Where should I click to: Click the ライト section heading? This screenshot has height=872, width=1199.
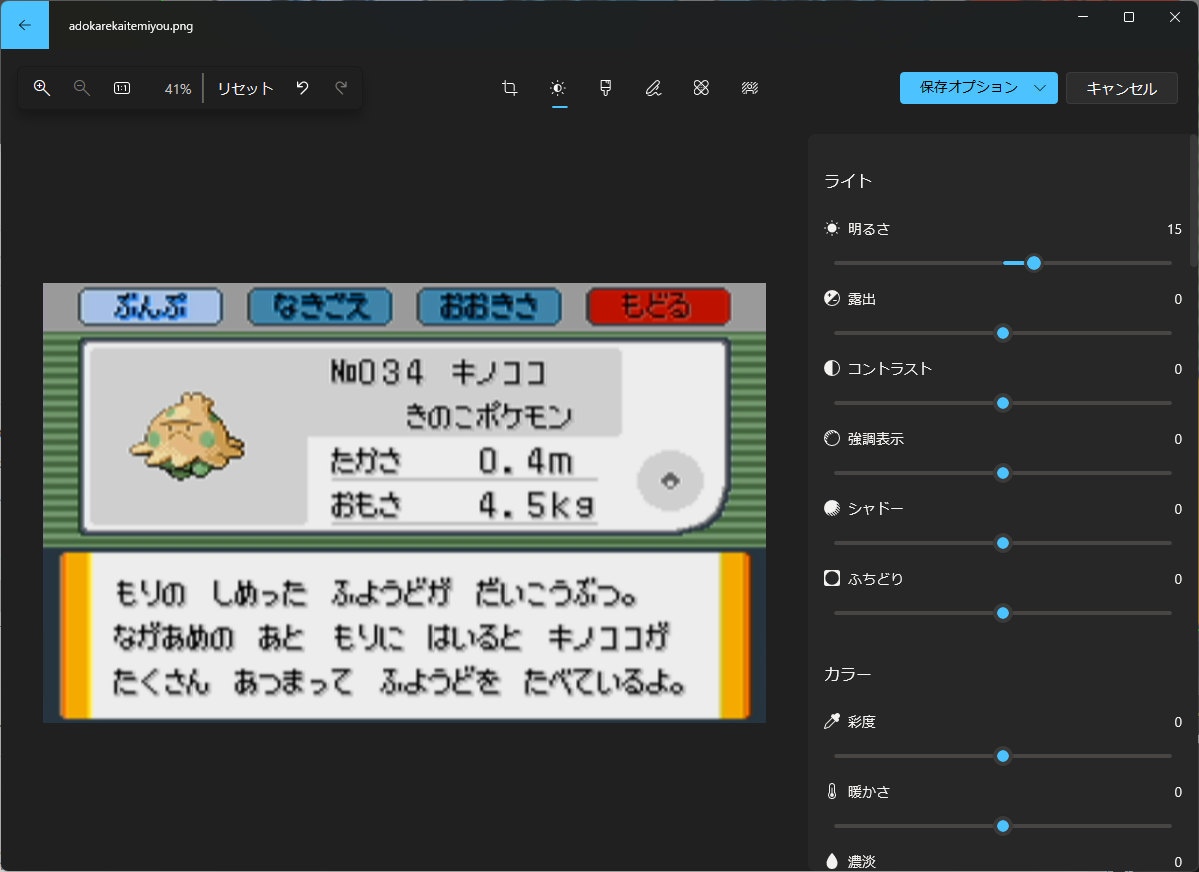(x=848, y=181)
